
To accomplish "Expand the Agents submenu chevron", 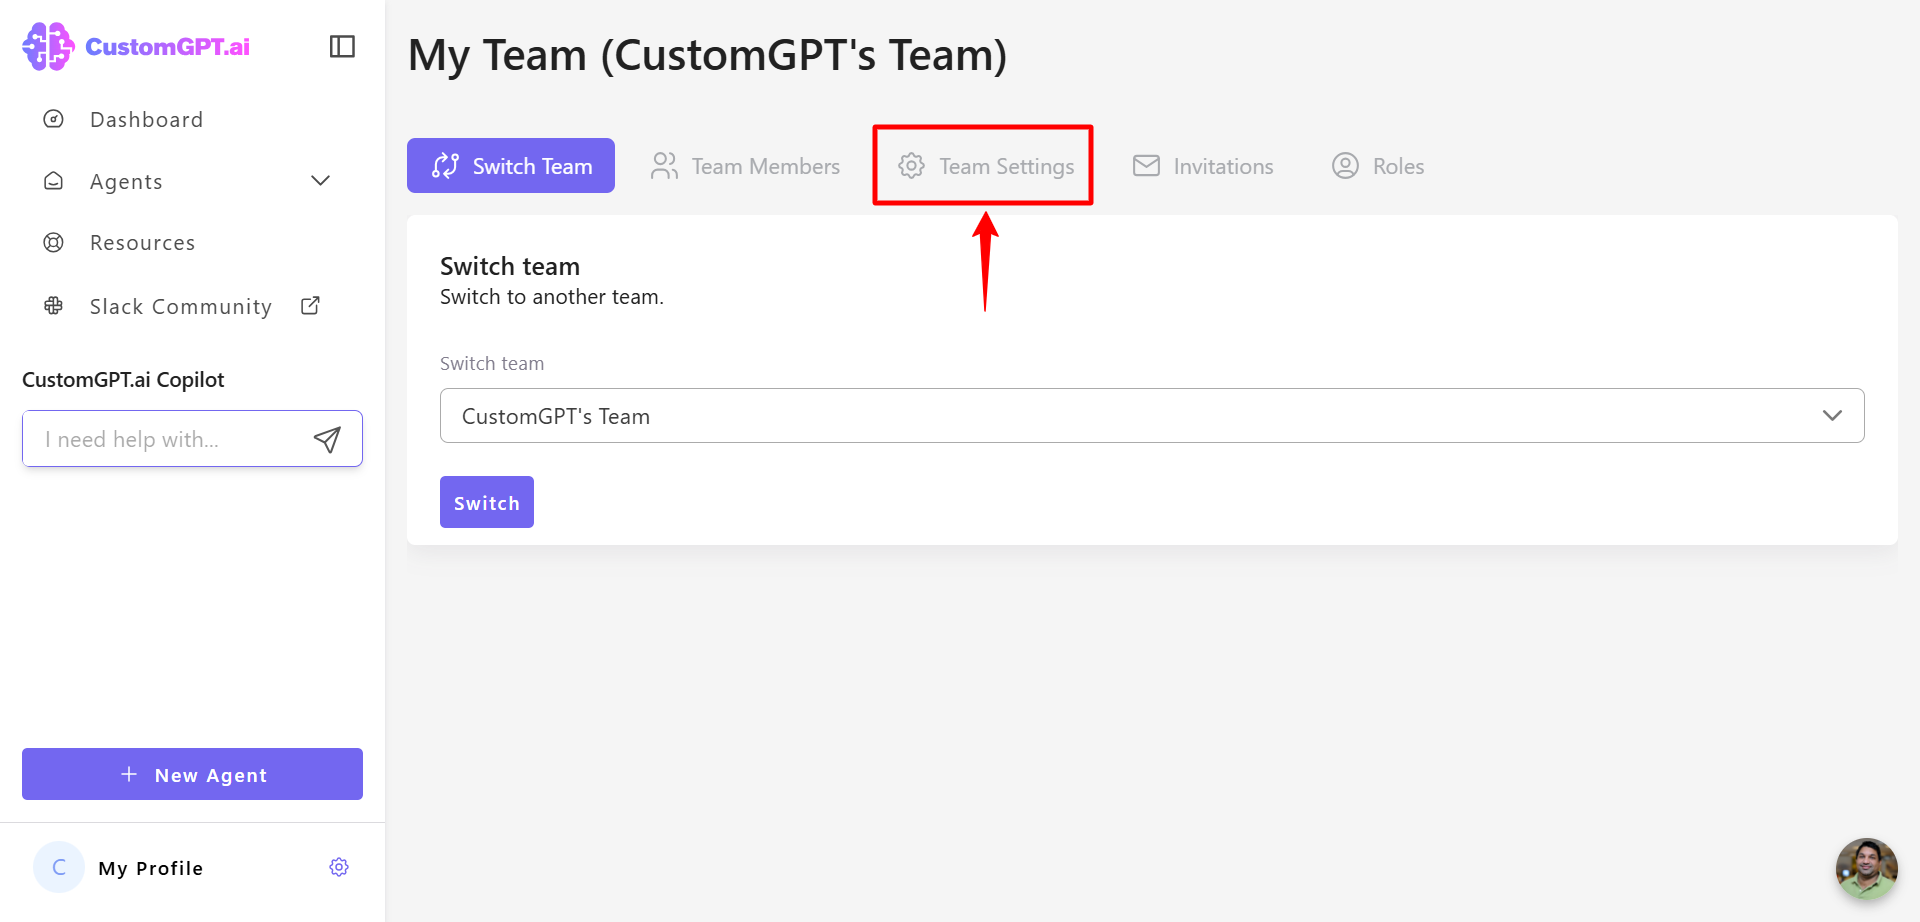I will tap(320, 181).
